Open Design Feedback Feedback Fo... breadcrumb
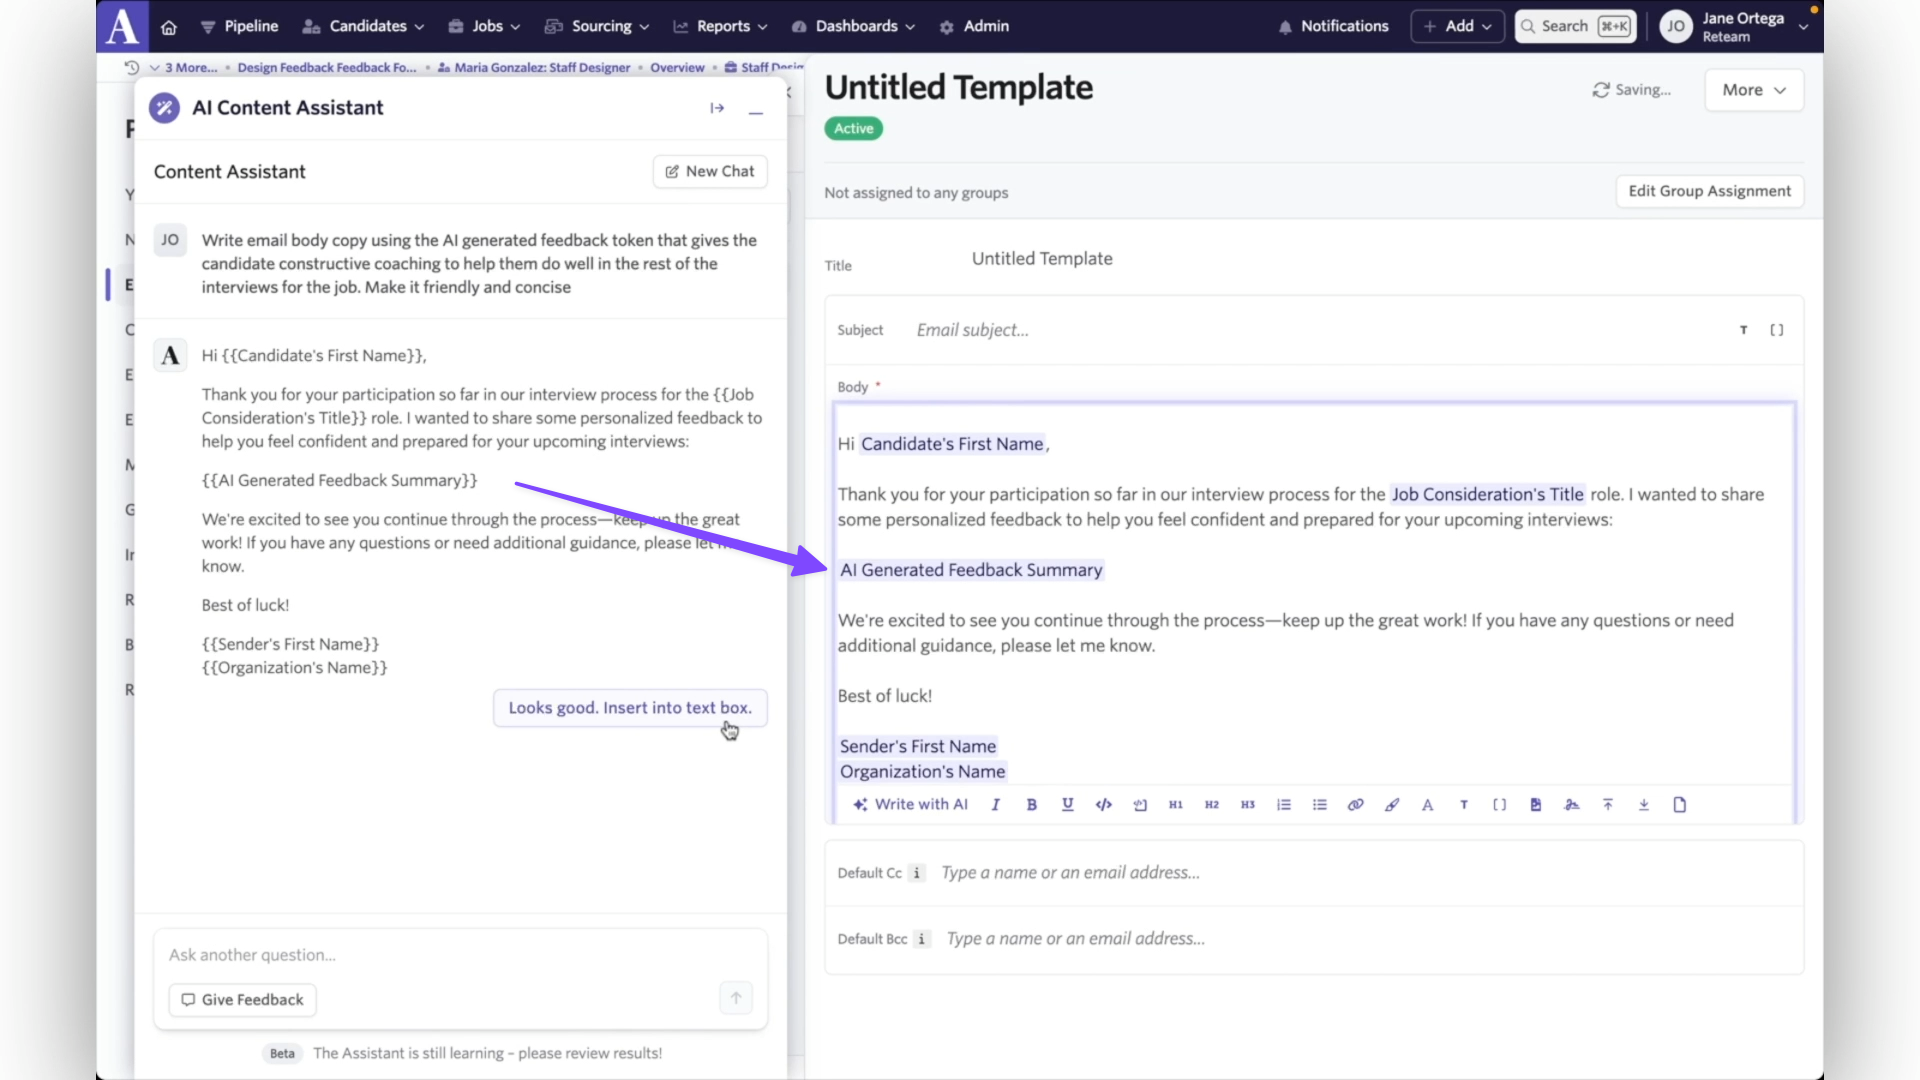1920x1080 pixels. point(327,68)
